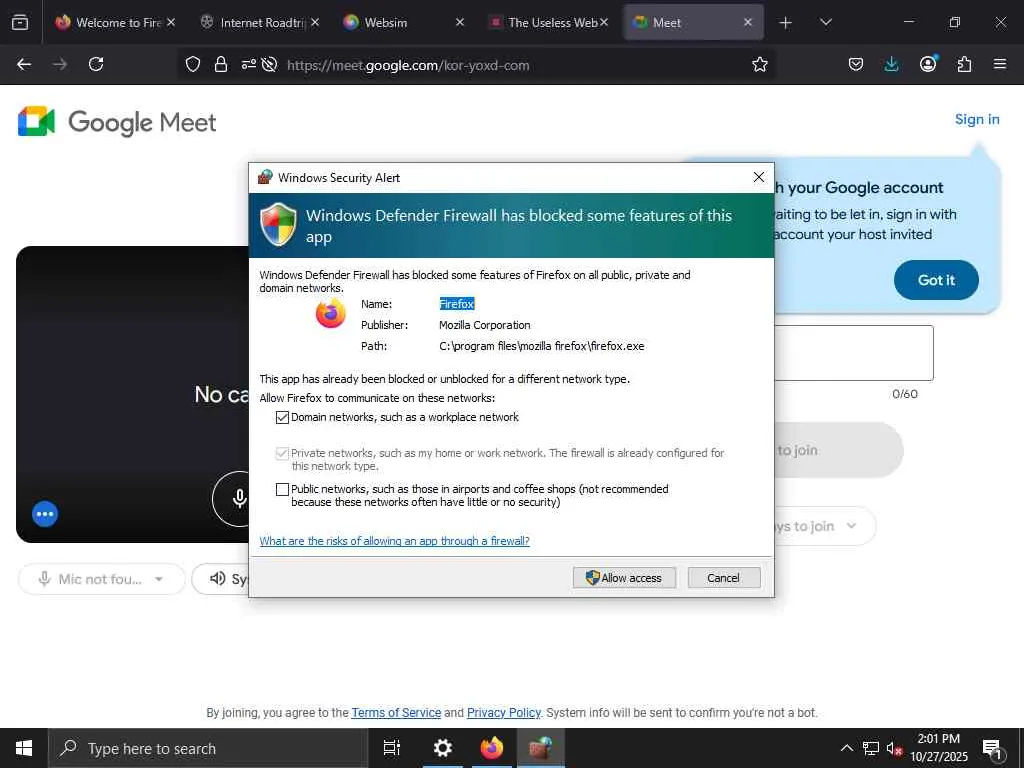Select the Meet tab
Image resolution: width=1024 pixels, height=768 pixels.
pyautogui.click(x=686, y=22)
